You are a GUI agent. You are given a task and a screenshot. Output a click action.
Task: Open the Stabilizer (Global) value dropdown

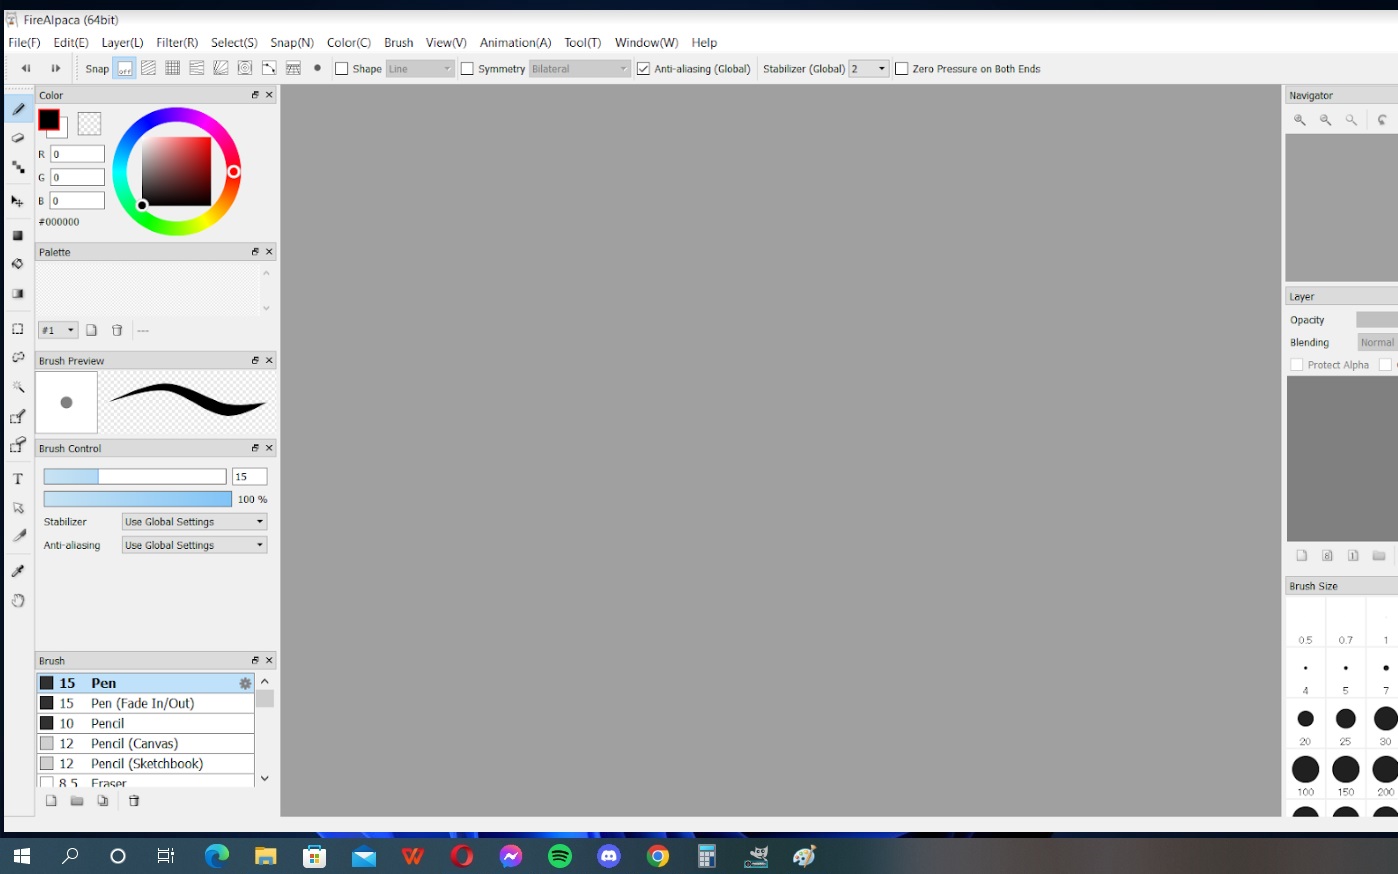coord(868,69)
